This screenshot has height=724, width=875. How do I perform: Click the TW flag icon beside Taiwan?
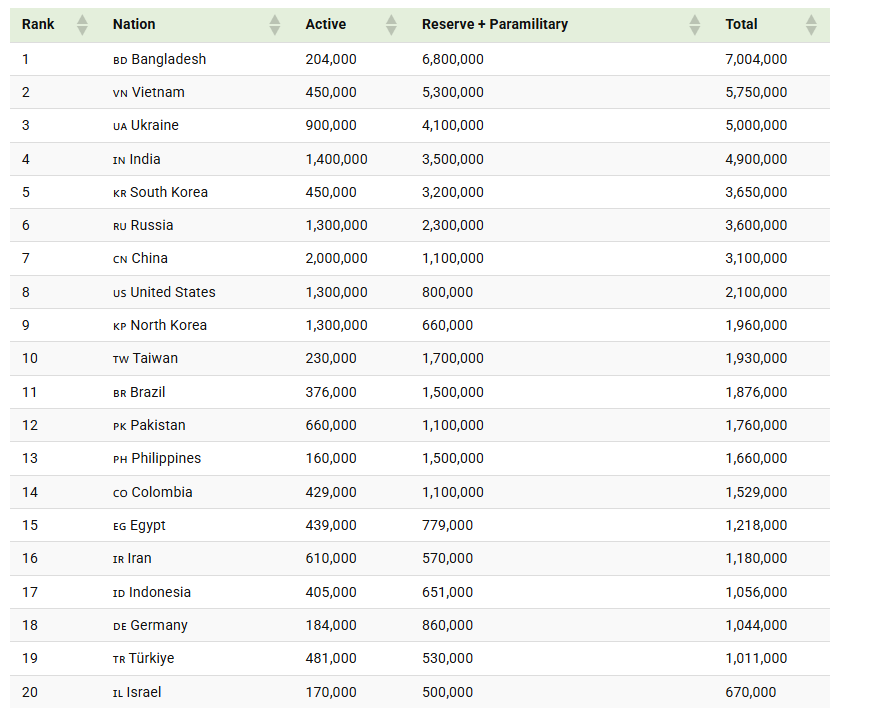pos(120,359)
